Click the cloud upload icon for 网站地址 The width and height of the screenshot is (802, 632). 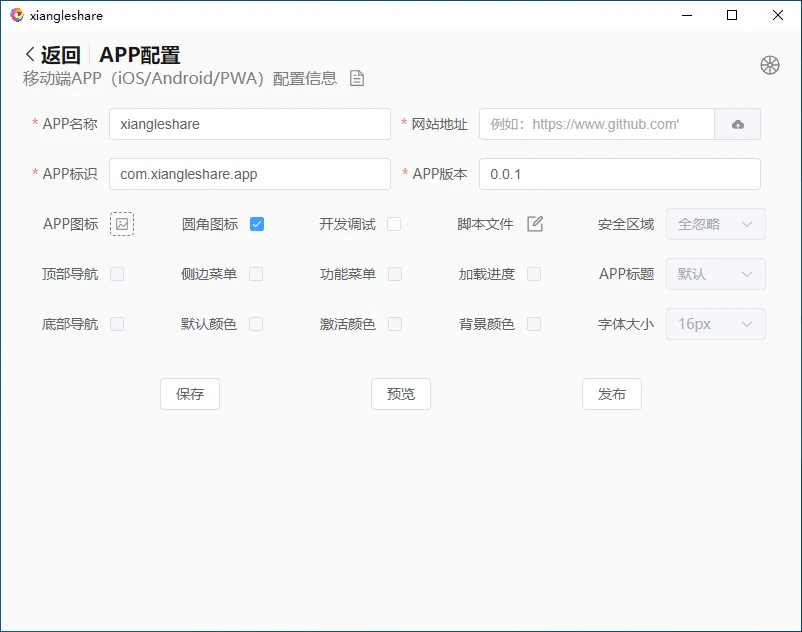[738, 124]
